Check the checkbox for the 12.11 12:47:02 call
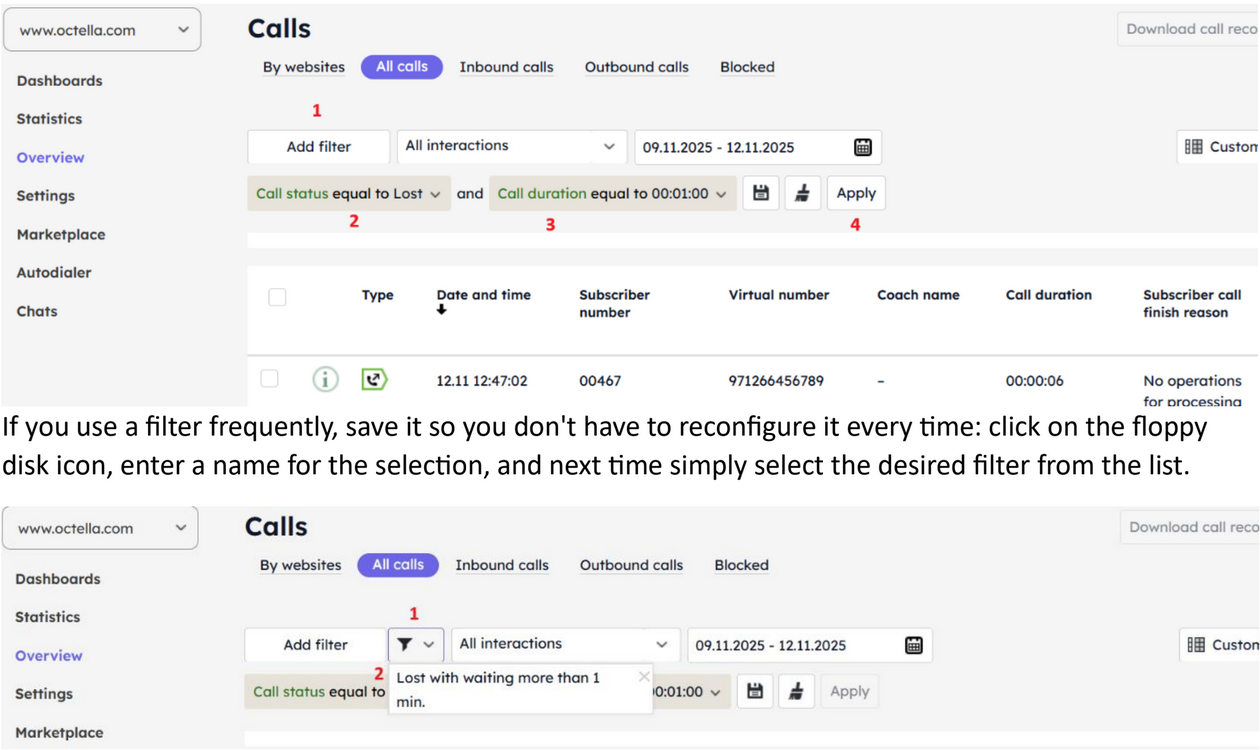Screen dimensions: 1260x750 [270, 379]
